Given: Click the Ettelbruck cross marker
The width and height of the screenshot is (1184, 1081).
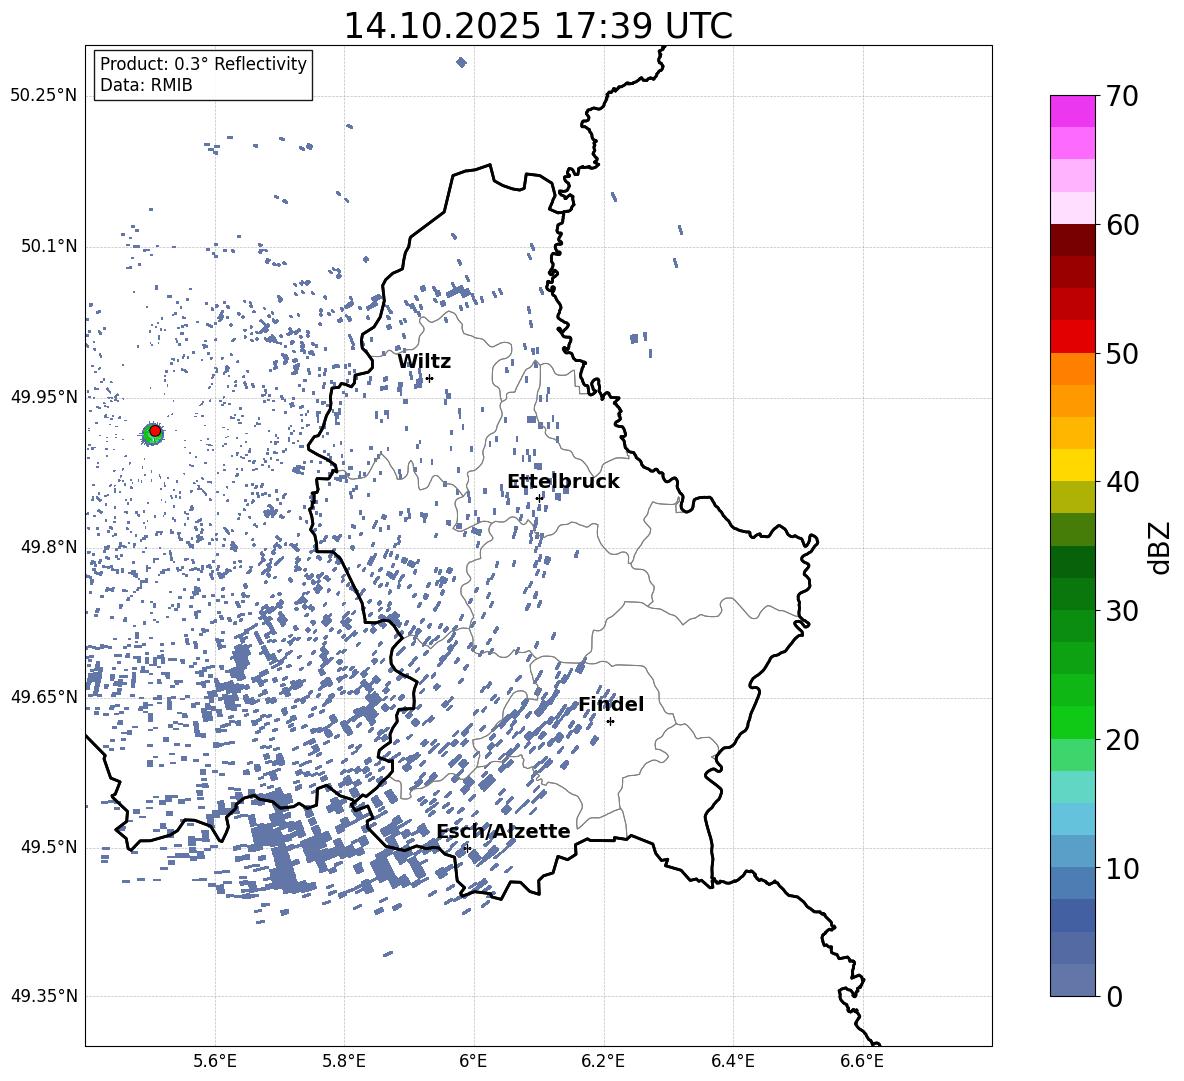Looking at the screenshot, I should pyautogui.click(x=539, y=498).
